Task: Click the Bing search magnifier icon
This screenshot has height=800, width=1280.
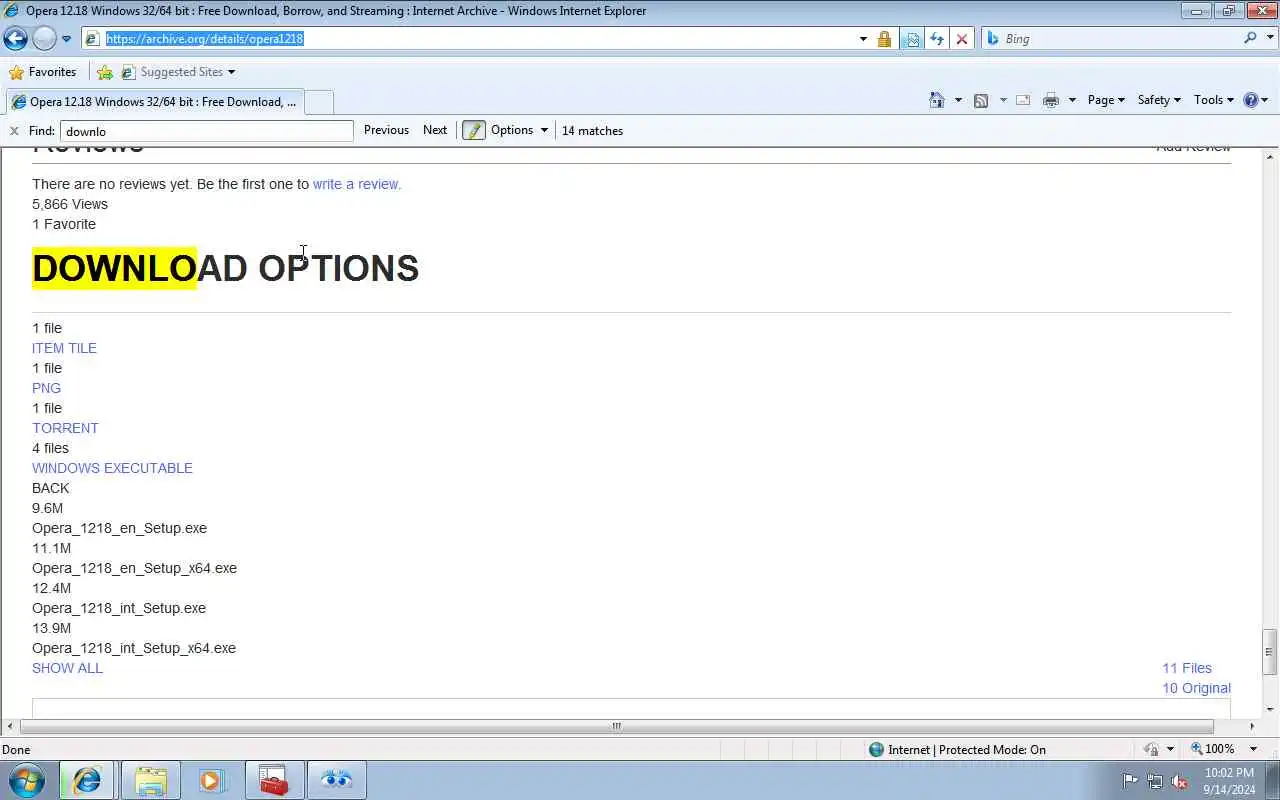Action: [1250, 38]
